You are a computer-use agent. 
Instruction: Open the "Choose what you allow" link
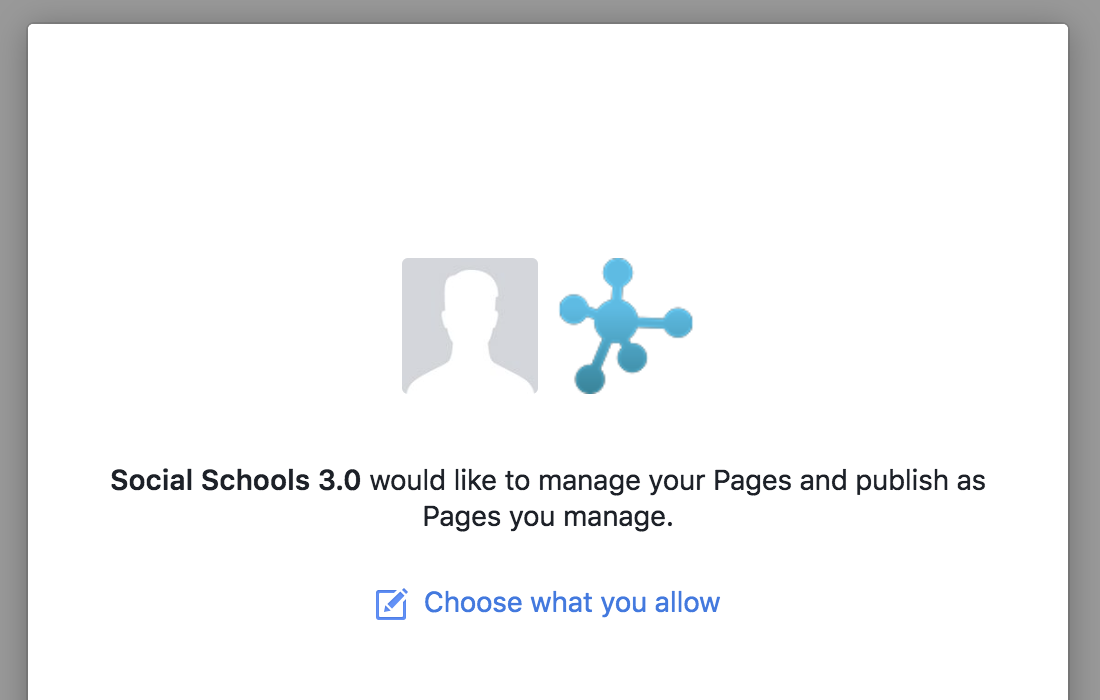click(571, 603)
